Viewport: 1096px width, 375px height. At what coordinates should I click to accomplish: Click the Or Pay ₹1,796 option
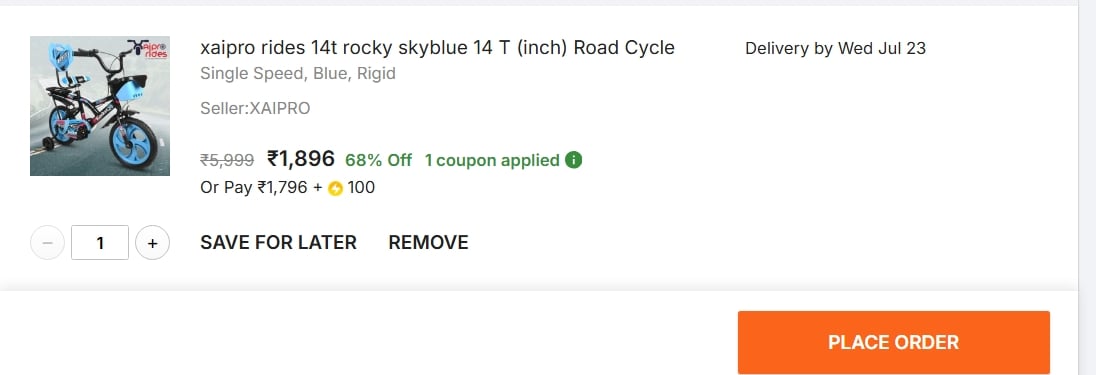pyautogui.click(x=254, y=188)
